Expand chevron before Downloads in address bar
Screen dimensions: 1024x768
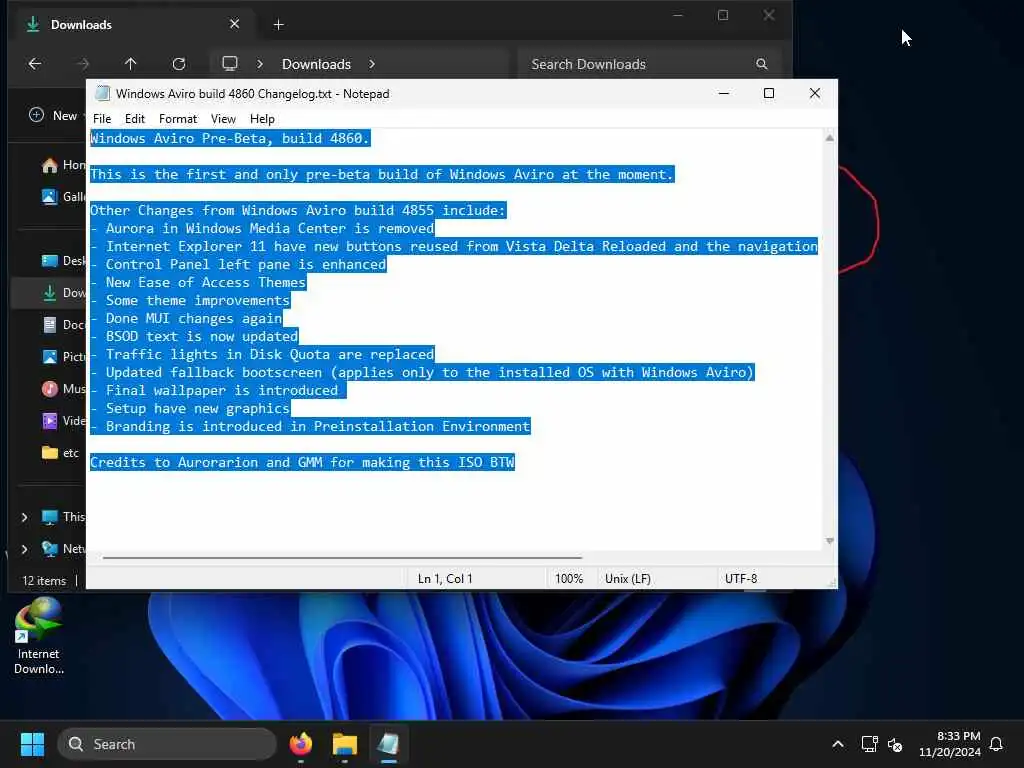[x=260, y=64]
